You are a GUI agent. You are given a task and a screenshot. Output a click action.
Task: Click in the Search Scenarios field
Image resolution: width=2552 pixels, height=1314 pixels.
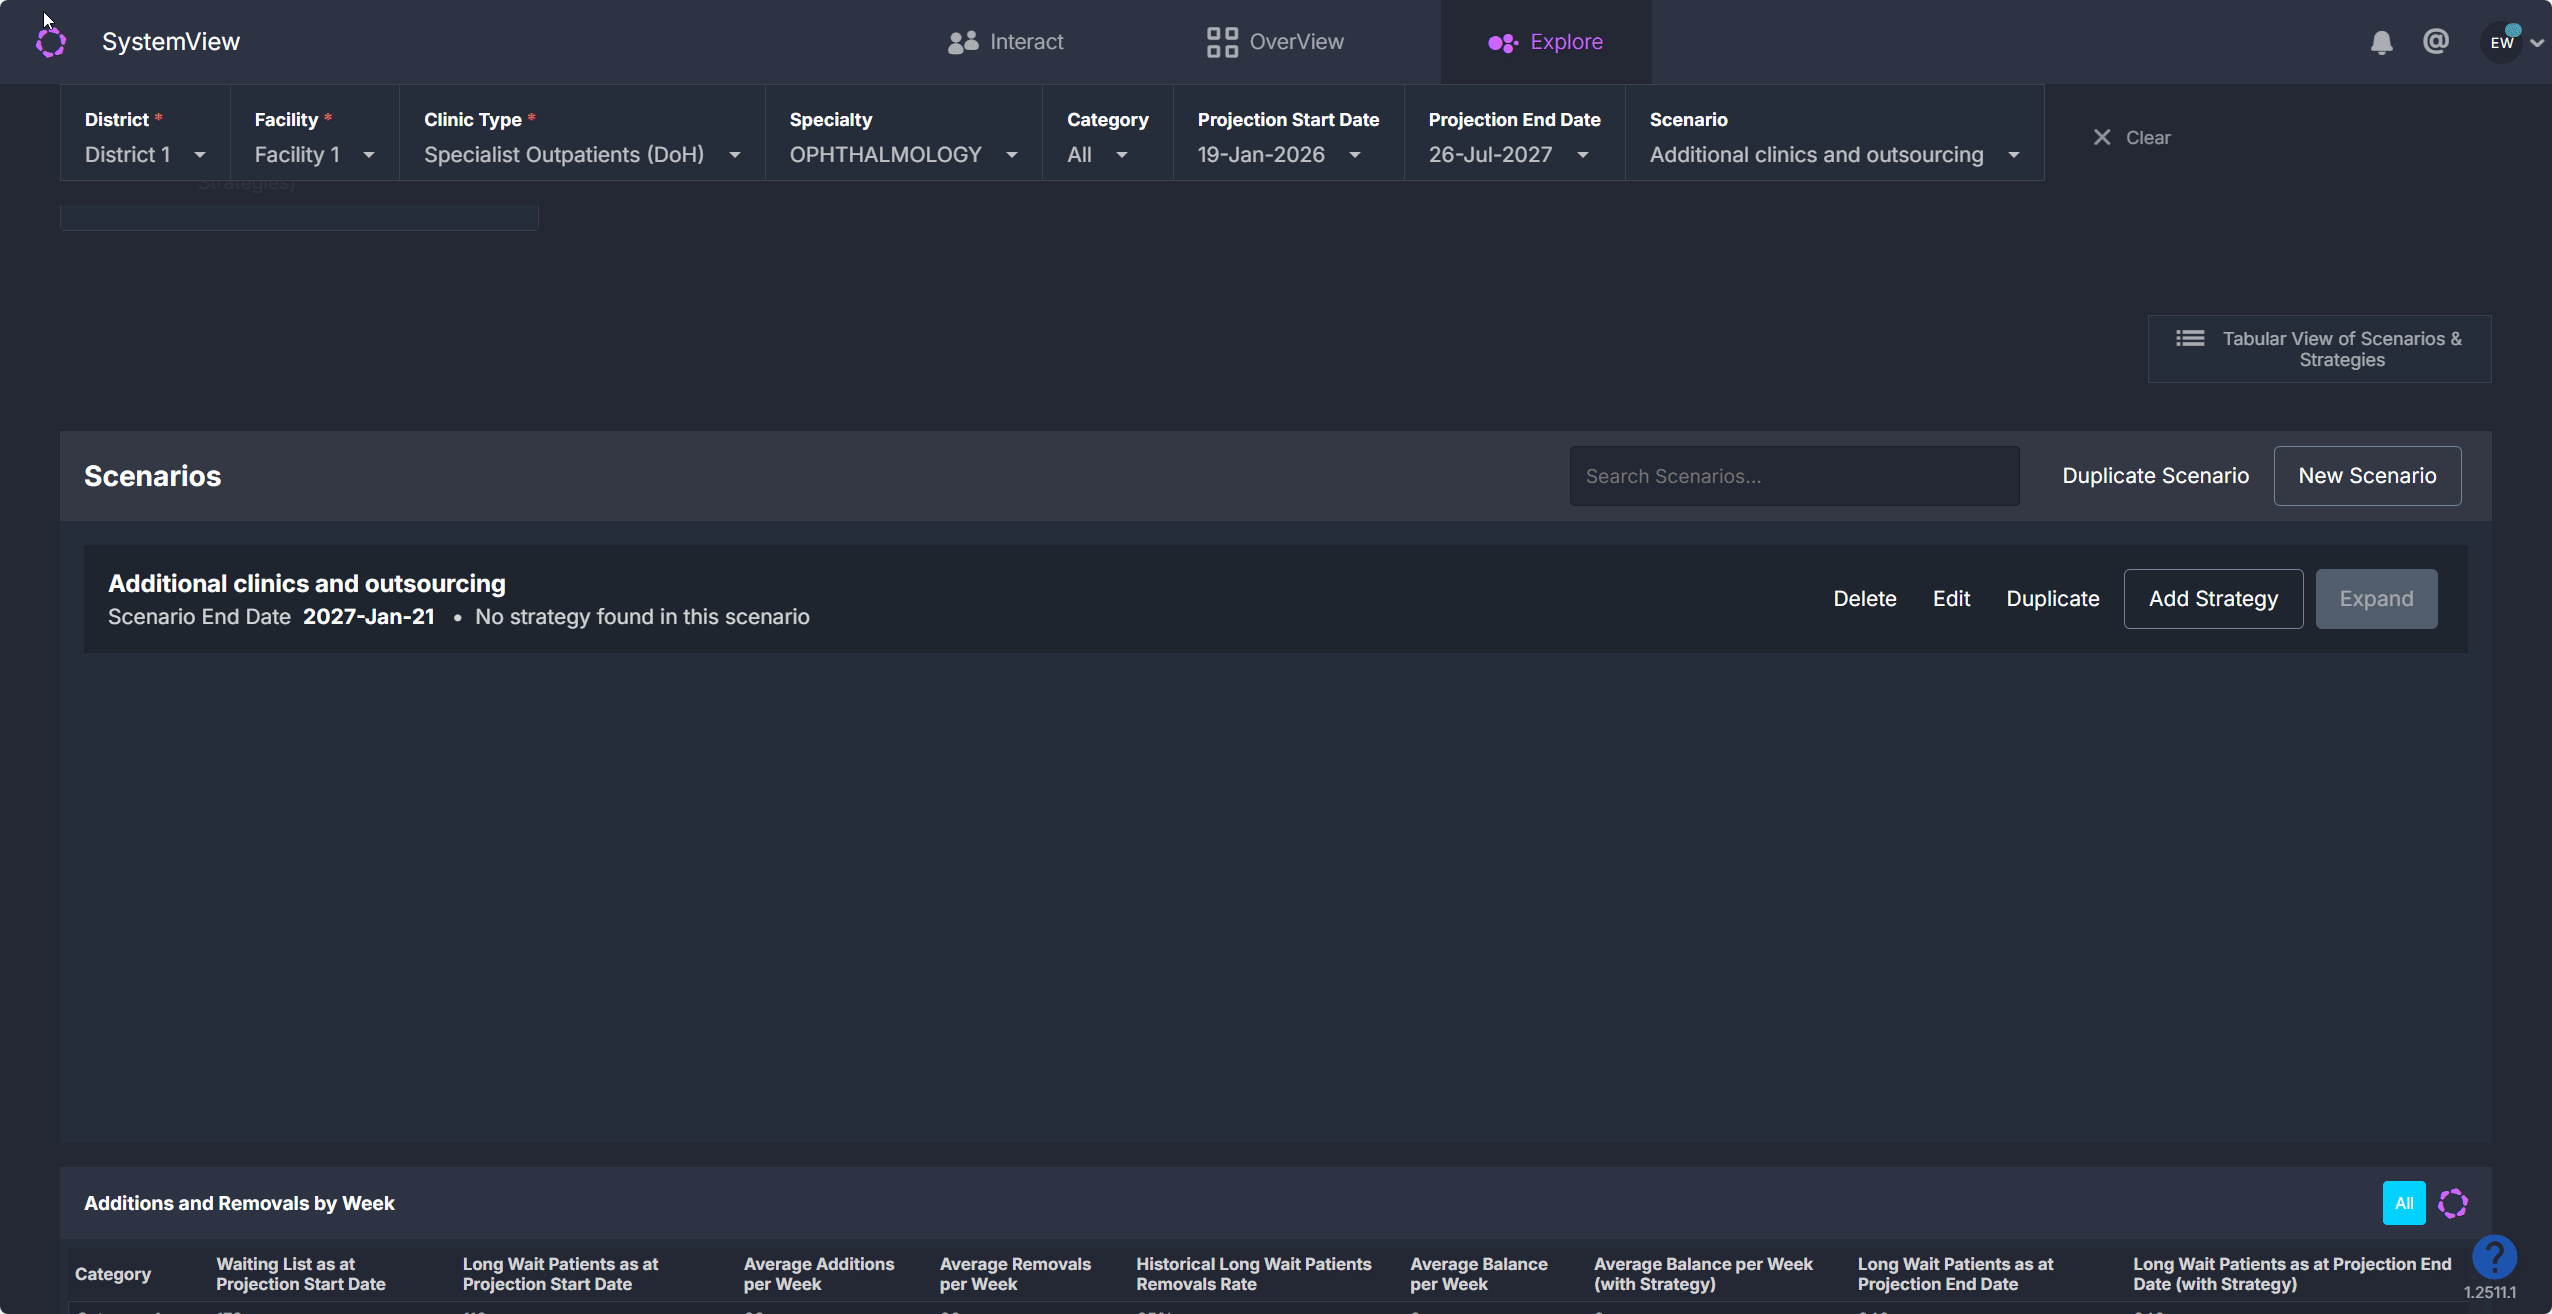pyautogui.click(x=1794, y=476)
